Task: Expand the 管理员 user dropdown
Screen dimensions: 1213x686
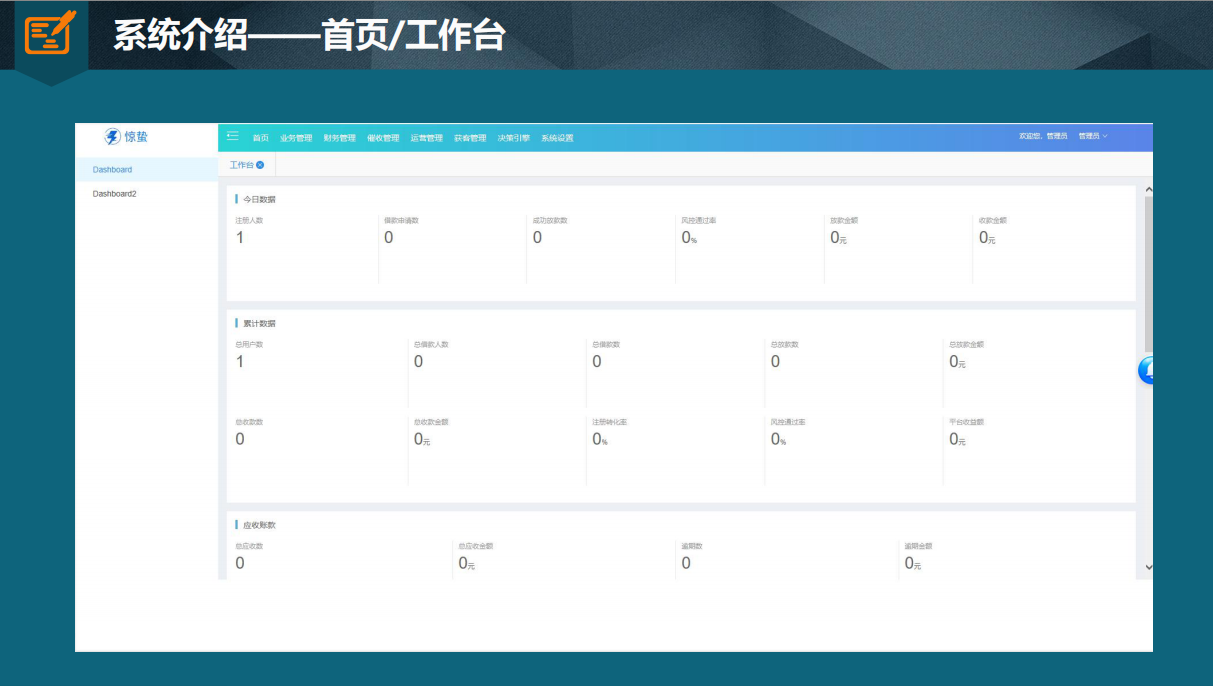Action: coord(1092,136)
